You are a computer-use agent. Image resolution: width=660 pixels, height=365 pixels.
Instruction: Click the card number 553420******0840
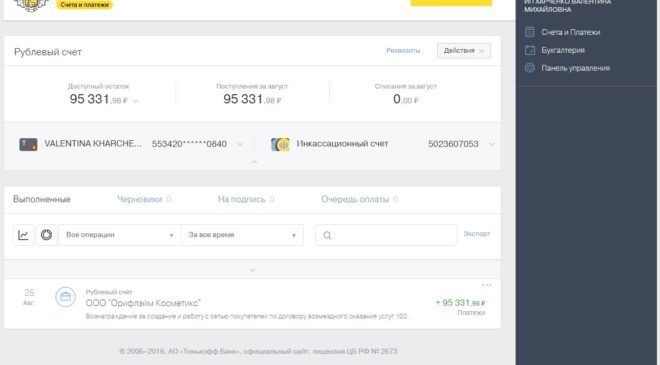click(x=189, y=144)
